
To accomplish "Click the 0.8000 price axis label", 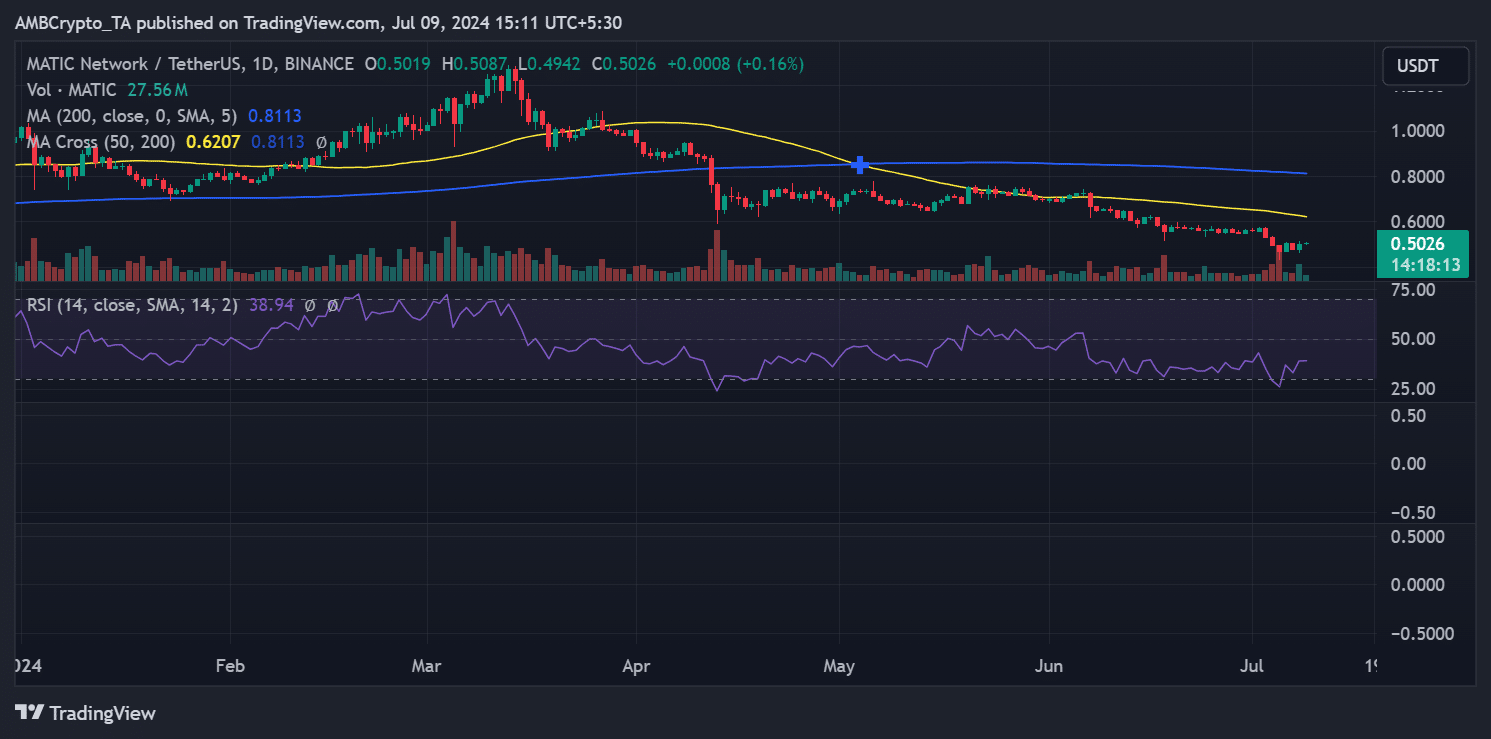I will tap(1416, 177).
